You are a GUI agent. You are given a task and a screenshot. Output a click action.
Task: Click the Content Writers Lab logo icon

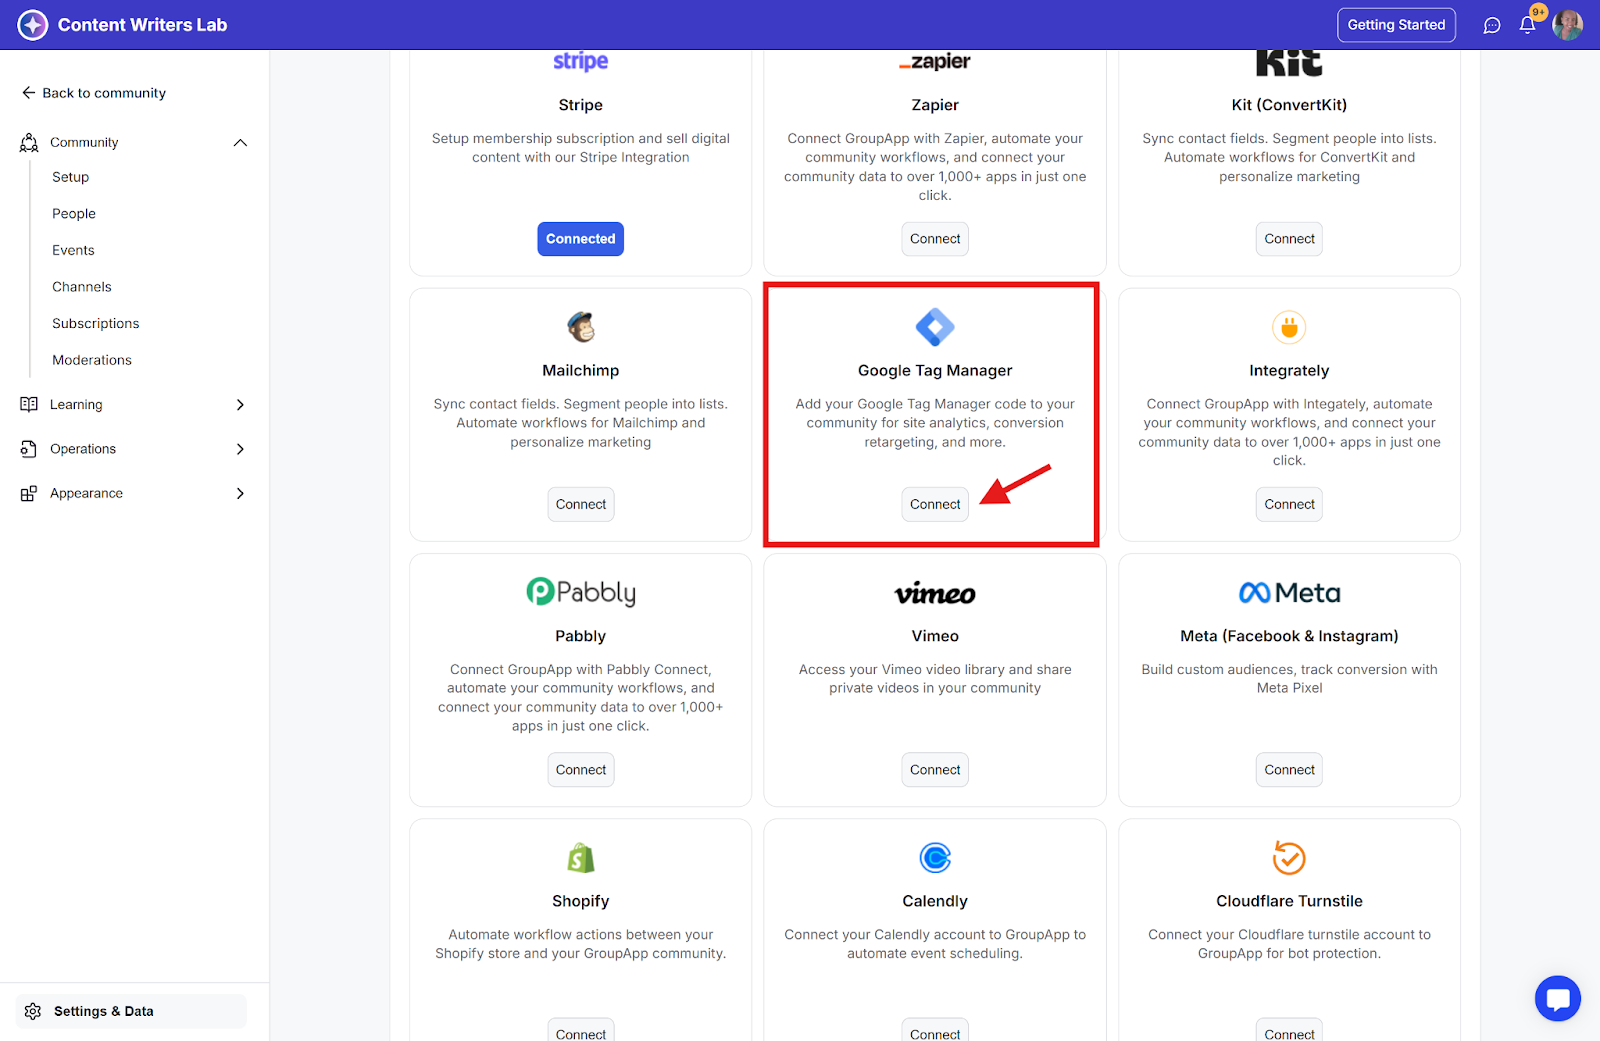[33, 25]
